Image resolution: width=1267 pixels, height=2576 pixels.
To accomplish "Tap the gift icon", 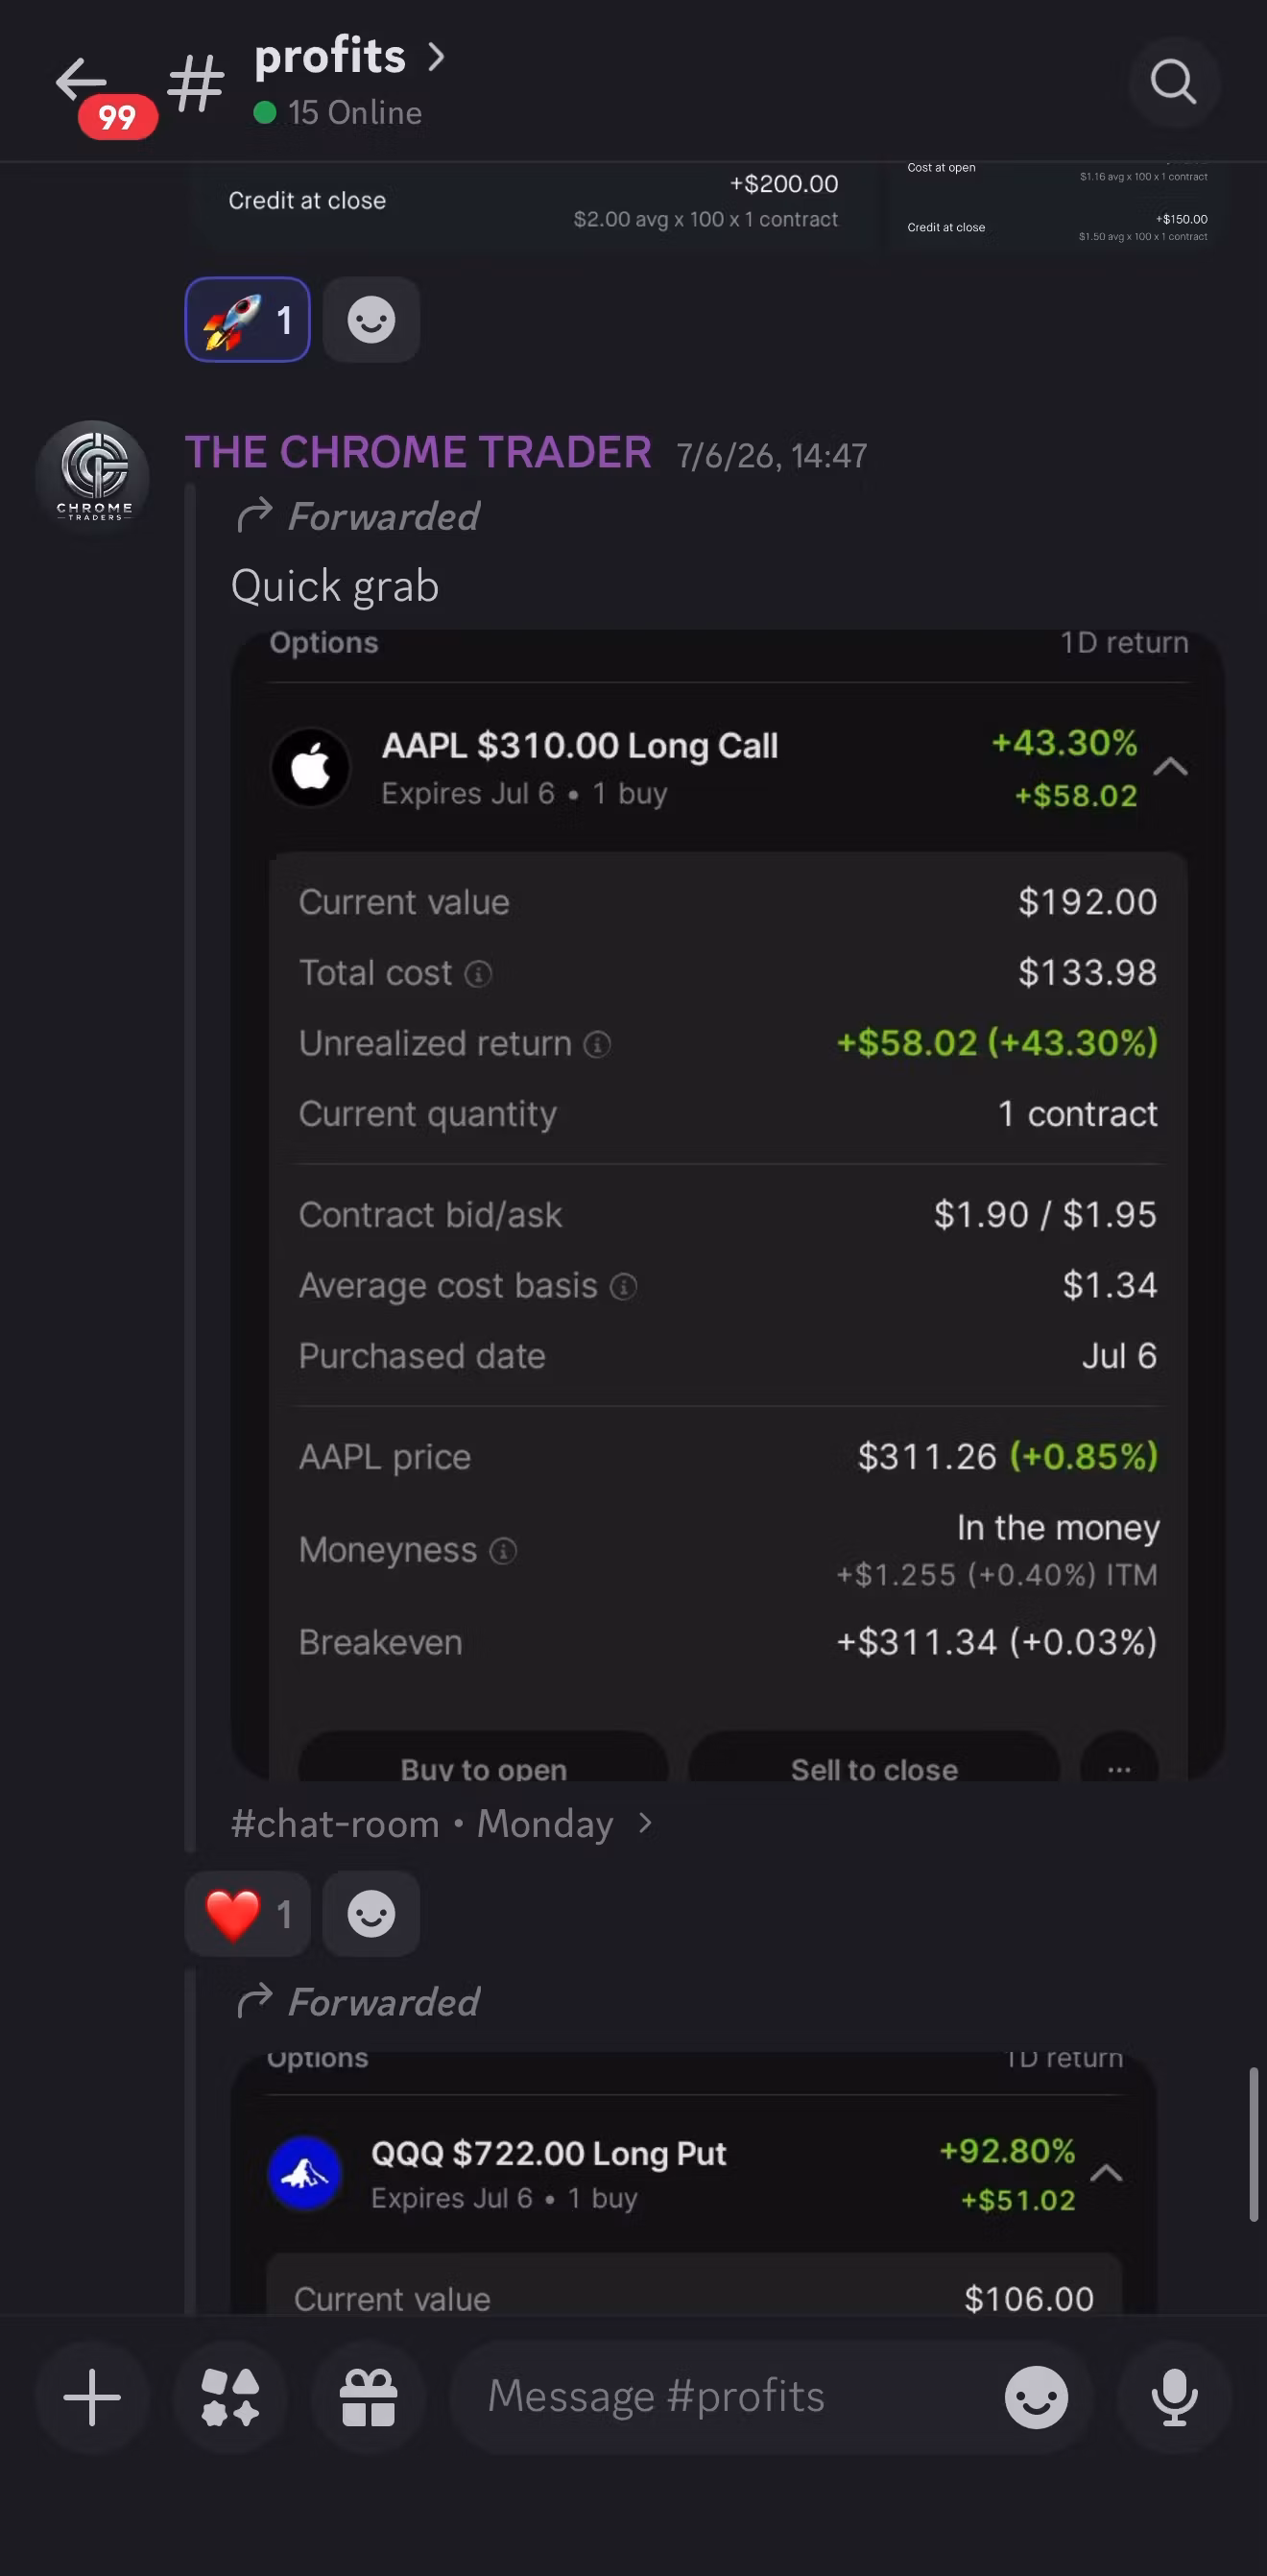I will click(369, 2397).
